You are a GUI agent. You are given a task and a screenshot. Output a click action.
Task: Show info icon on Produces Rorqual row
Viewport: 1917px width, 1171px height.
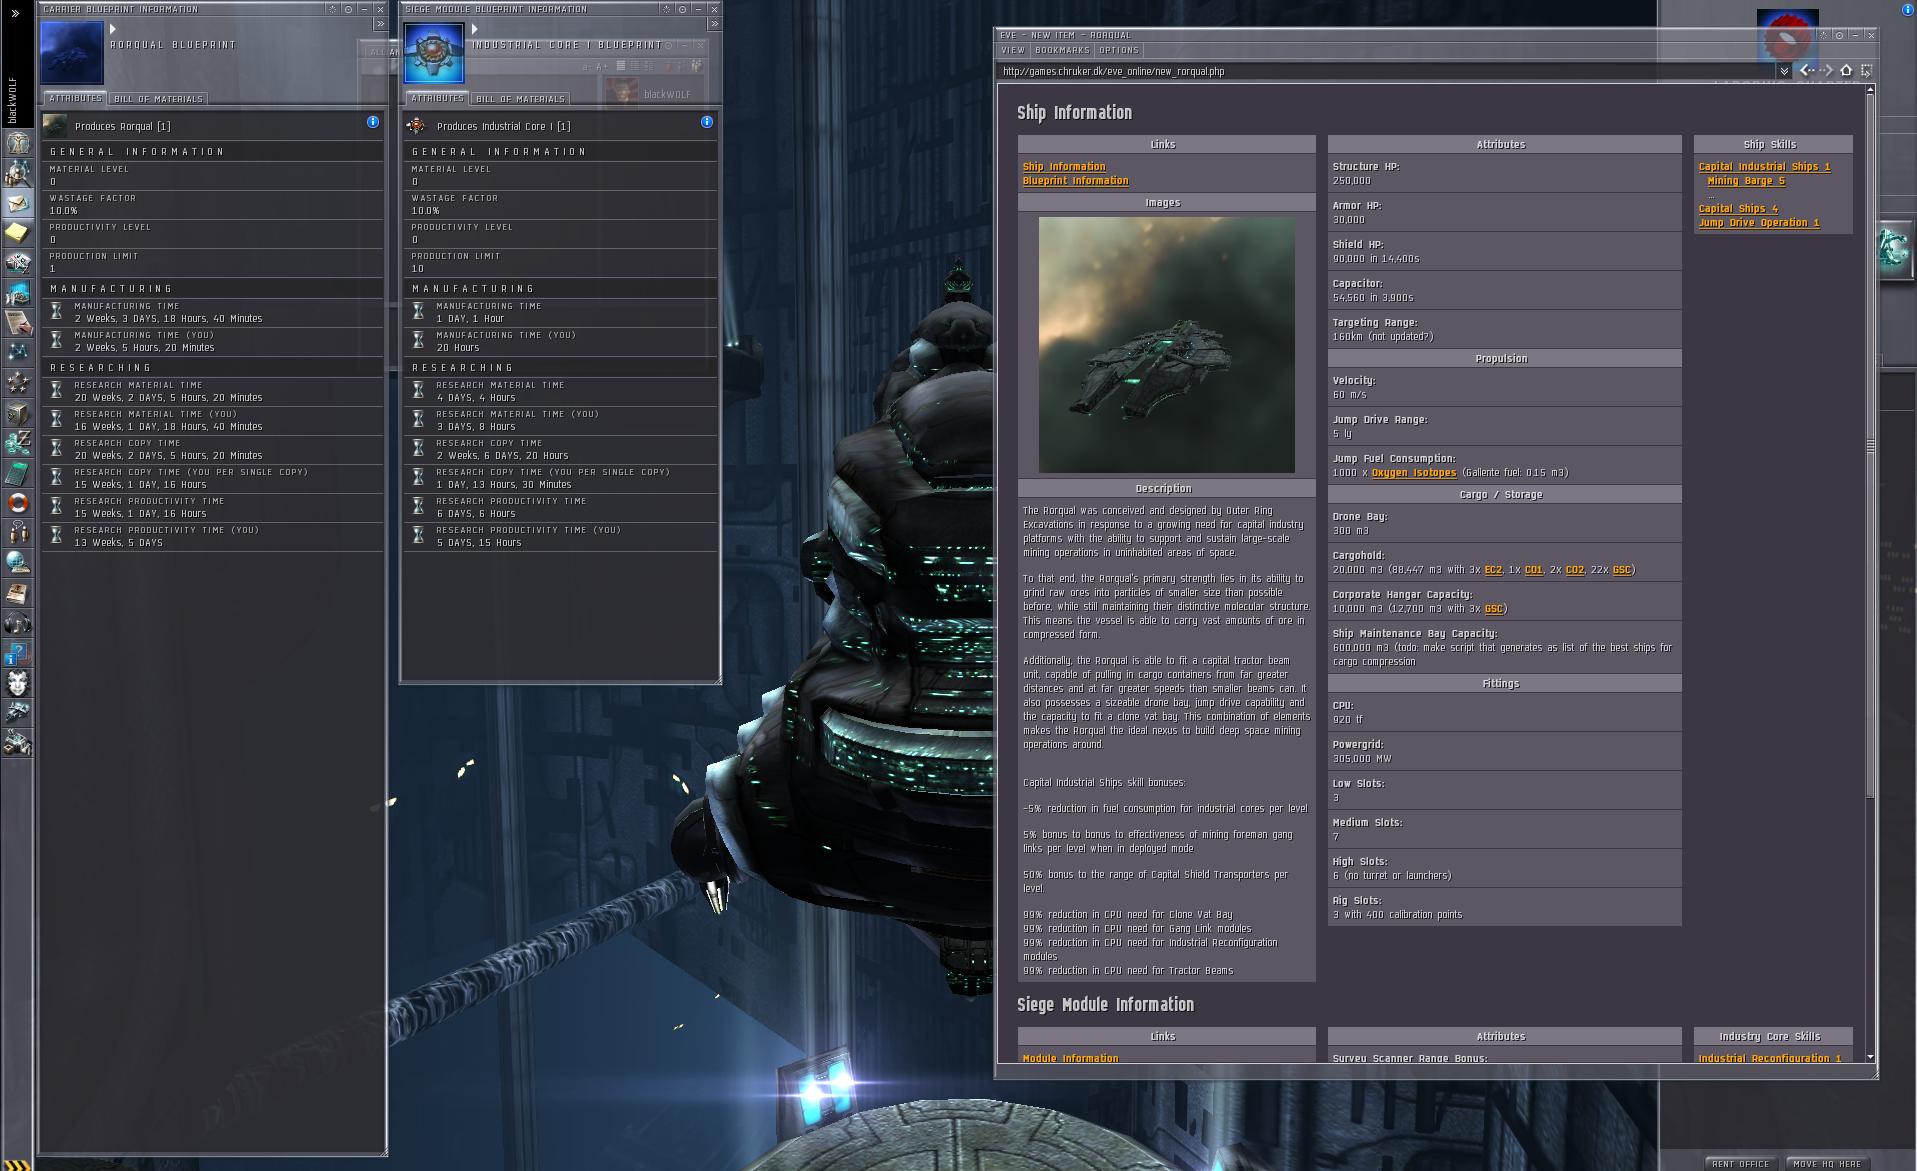[x=373, y=122]
